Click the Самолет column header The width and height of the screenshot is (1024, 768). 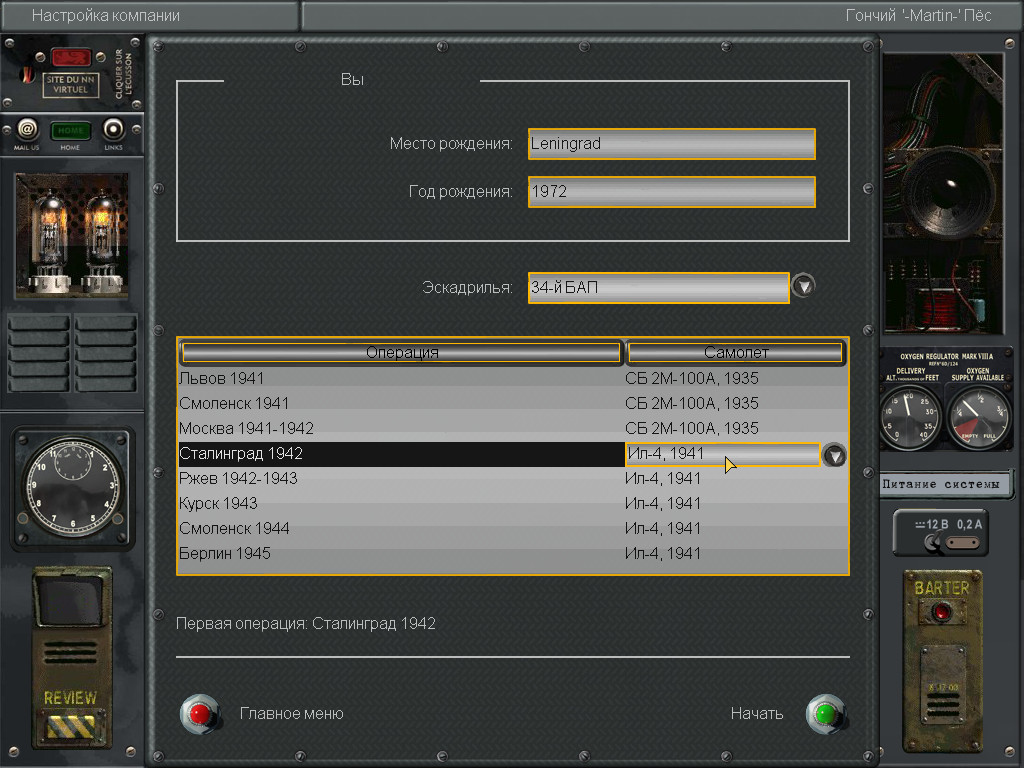(x=736, y=353)
